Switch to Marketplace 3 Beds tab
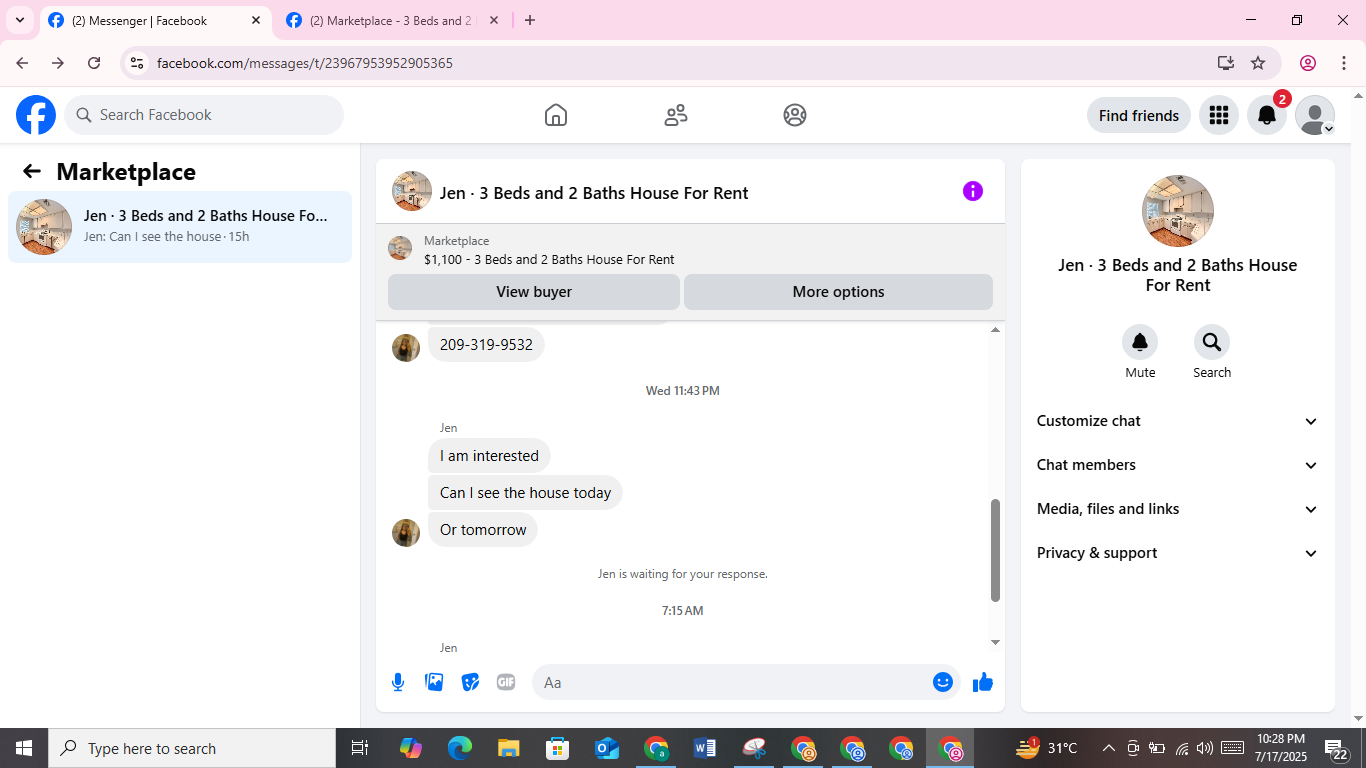Image resolution: width=1366 pixels, height=768 pixels. point(393,20)
